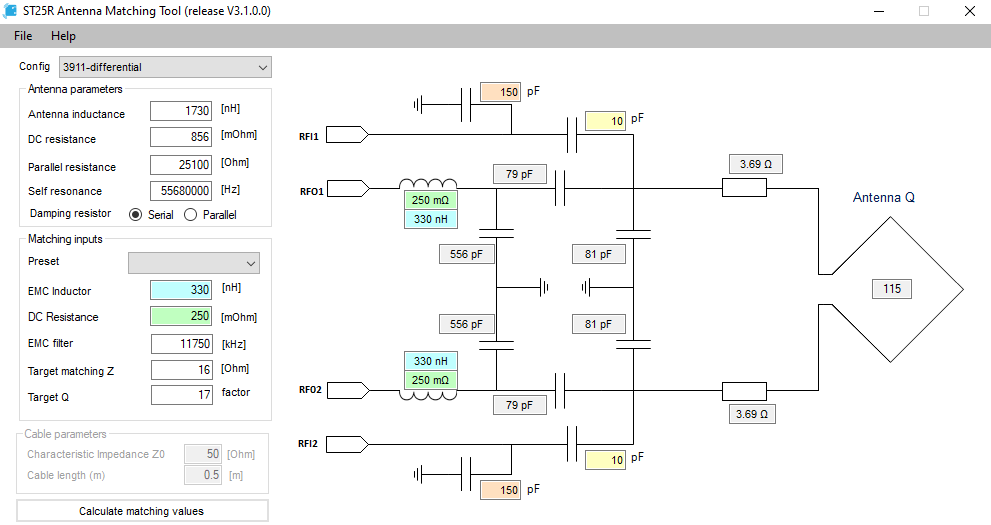The width and height of the screenshot is (991, 525).
Task: Click the upper 3.69 Ω resistor symbol
Action: coord(745,188)
